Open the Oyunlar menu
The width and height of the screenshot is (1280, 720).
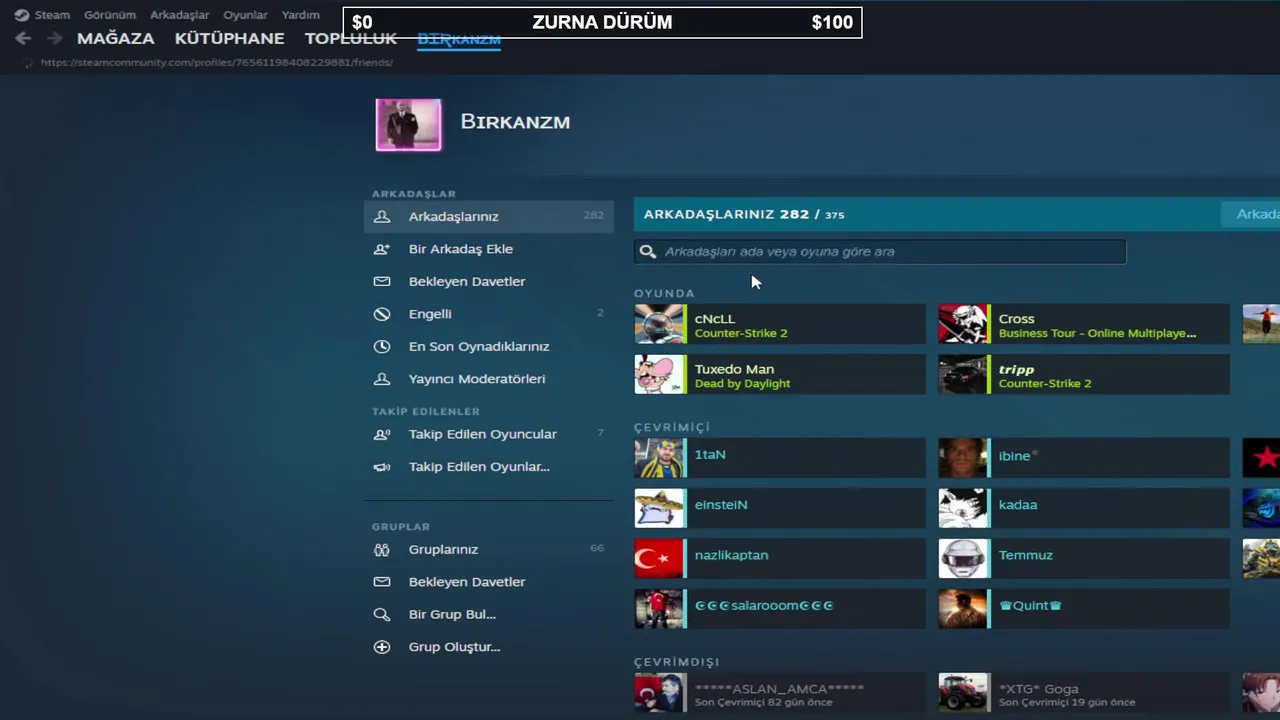point(245,15)
